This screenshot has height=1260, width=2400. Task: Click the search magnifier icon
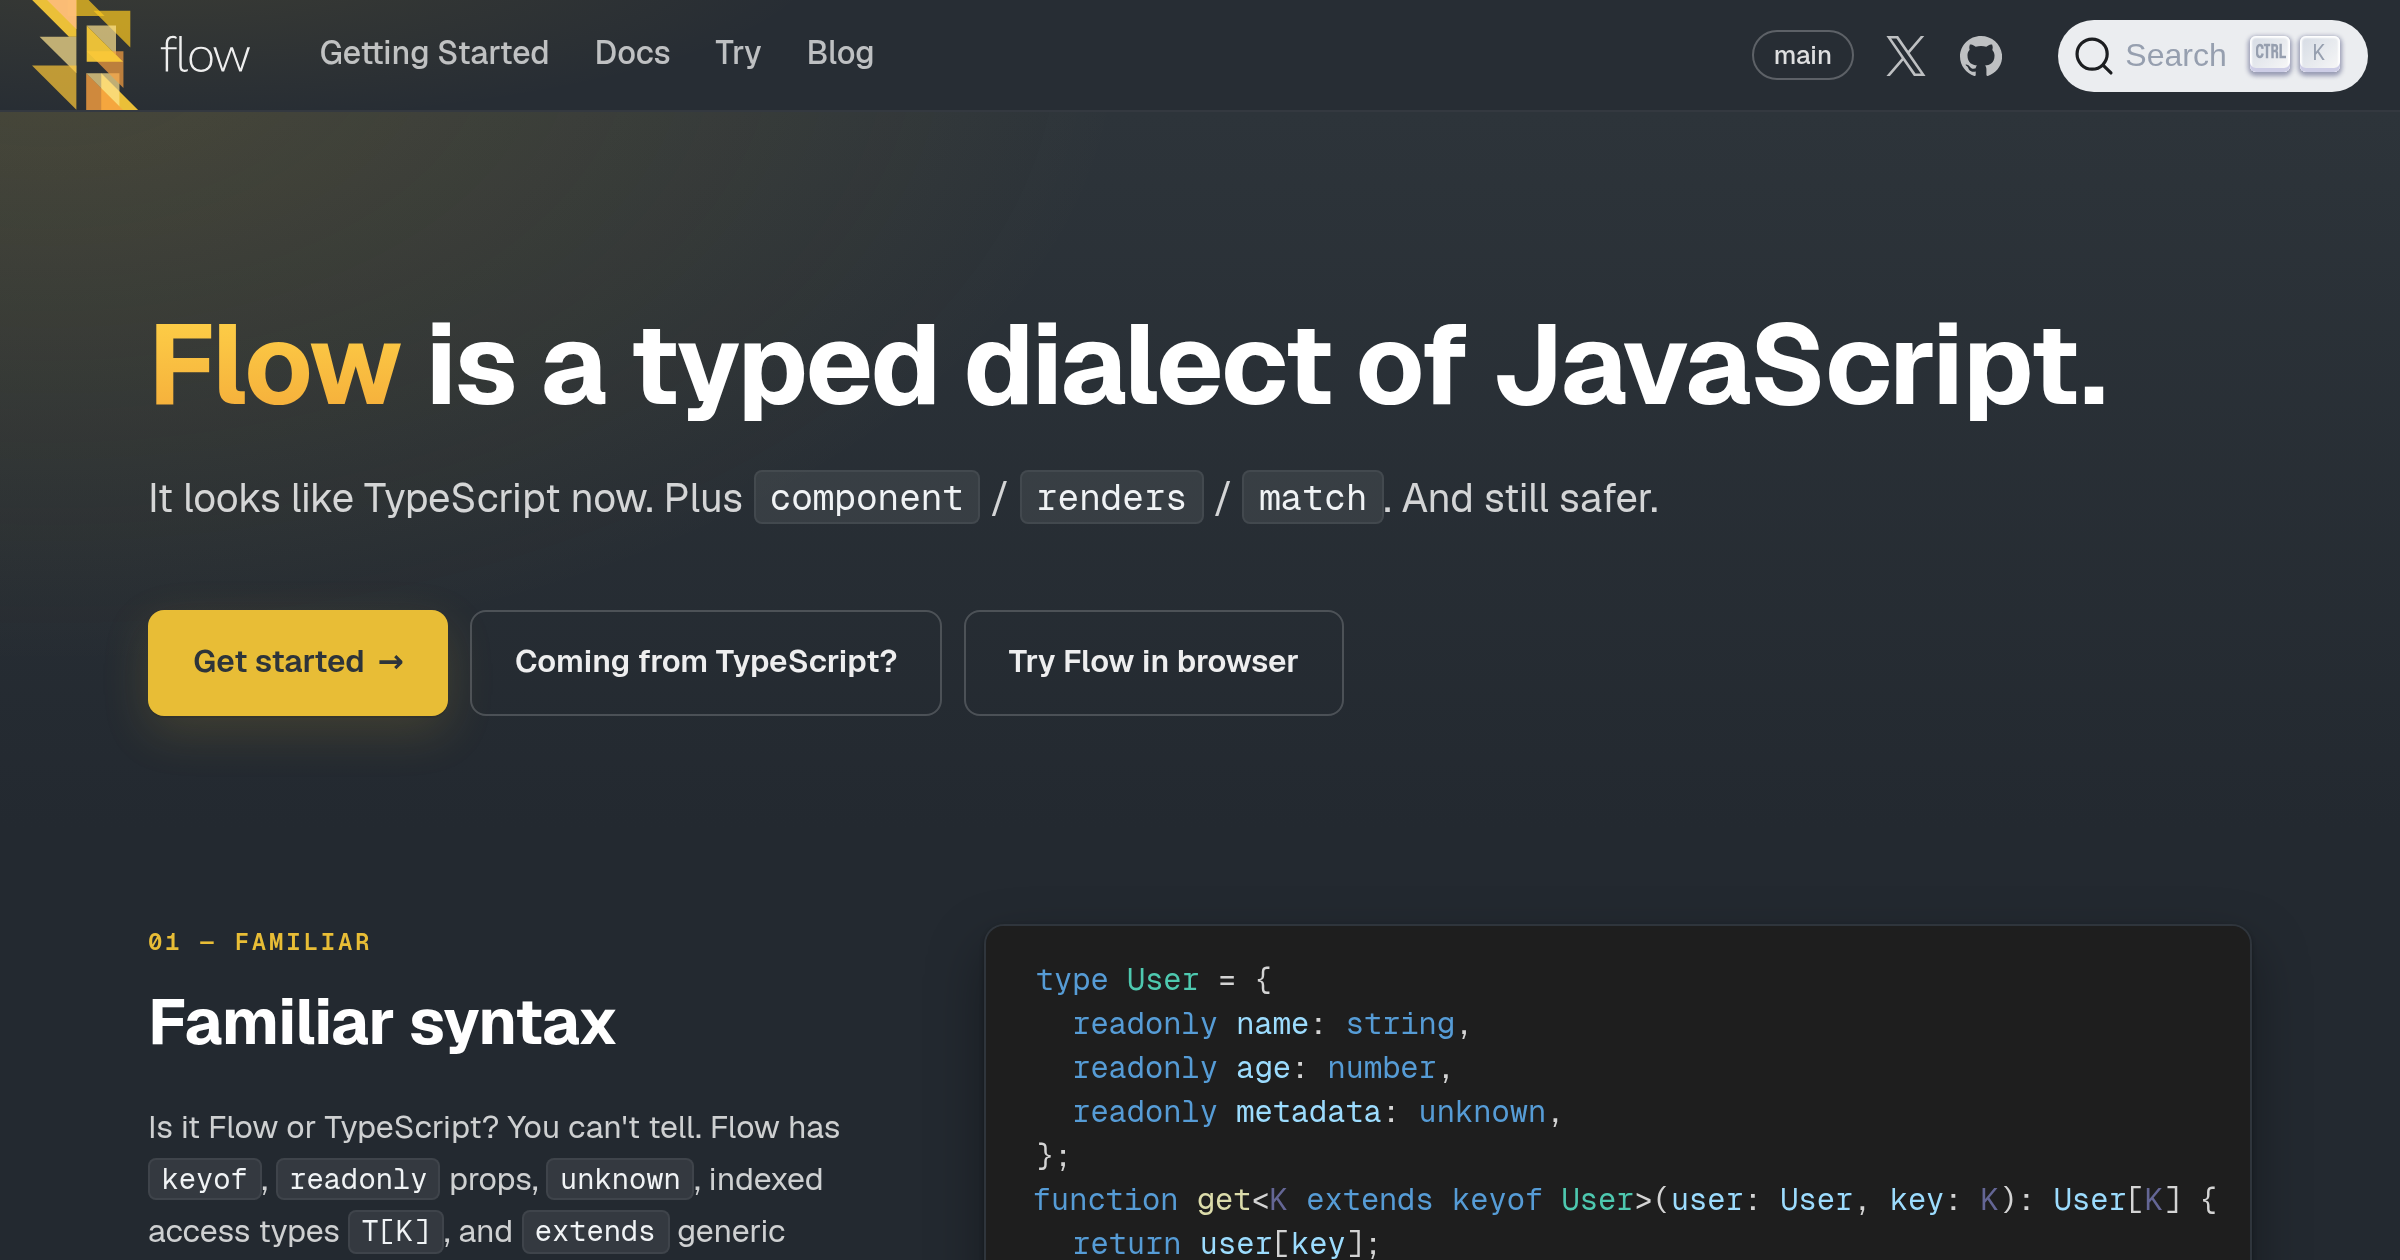point(2094,56)
